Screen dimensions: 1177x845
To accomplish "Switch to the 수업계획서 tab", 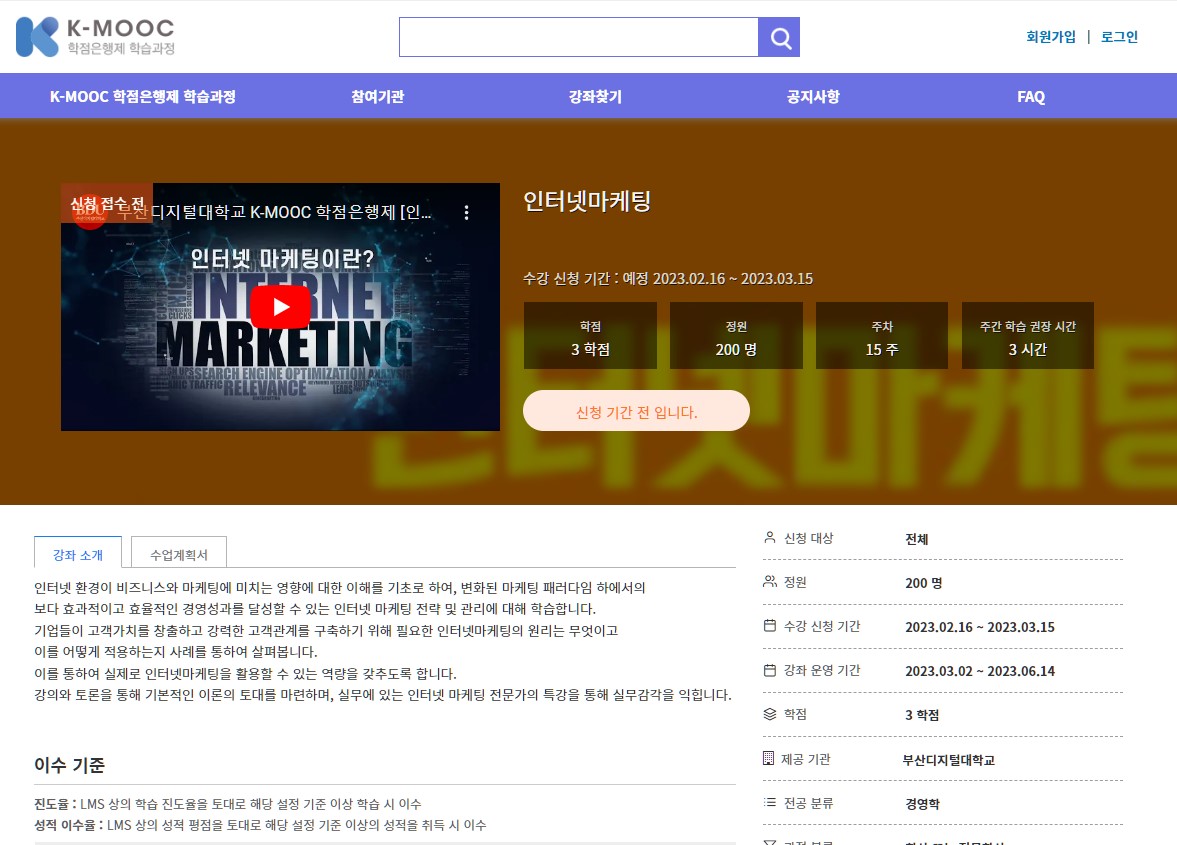I will (179, 552).
